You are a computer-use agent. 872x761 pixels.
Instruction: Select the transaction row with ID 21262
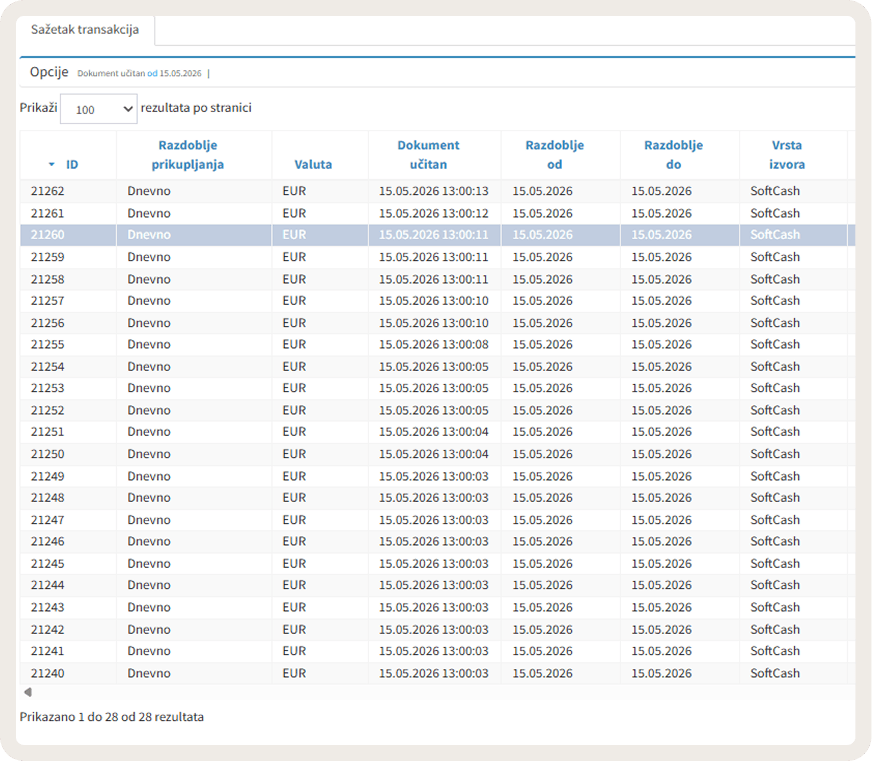[437, 191]
